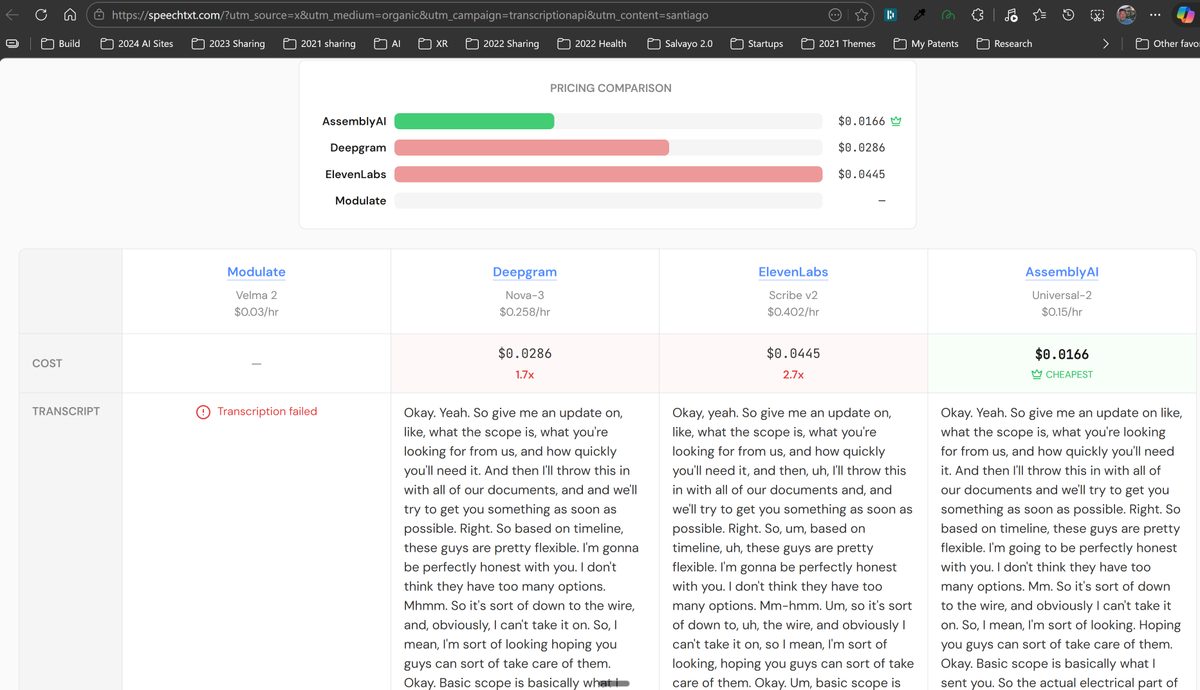Open the teal extension icon in toolbar
1200x690 pixels.
[x=890, y=15]
